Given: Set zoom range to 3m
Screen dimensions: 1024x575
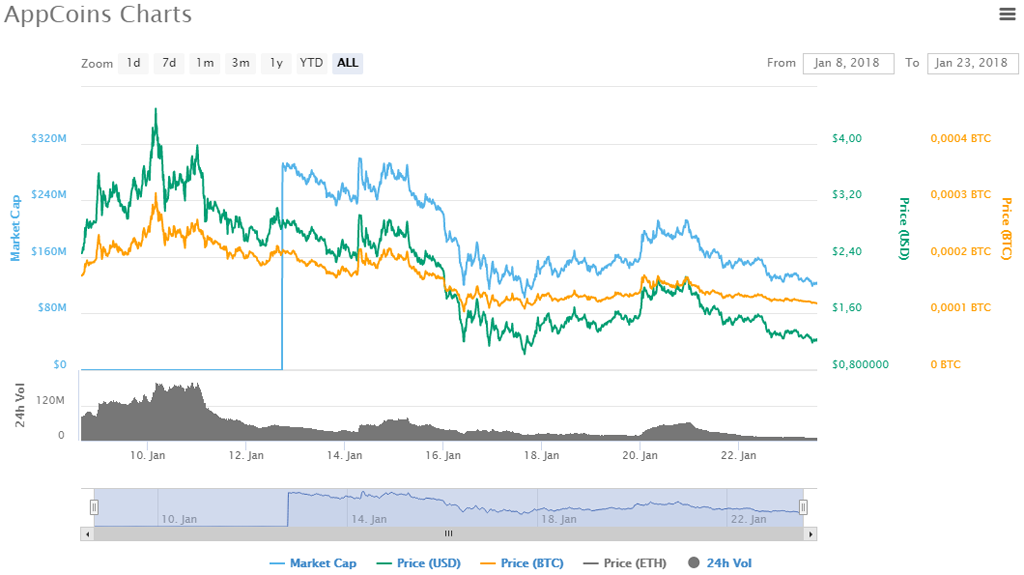Looking at the screenshot, I should (x=240, y=63).
